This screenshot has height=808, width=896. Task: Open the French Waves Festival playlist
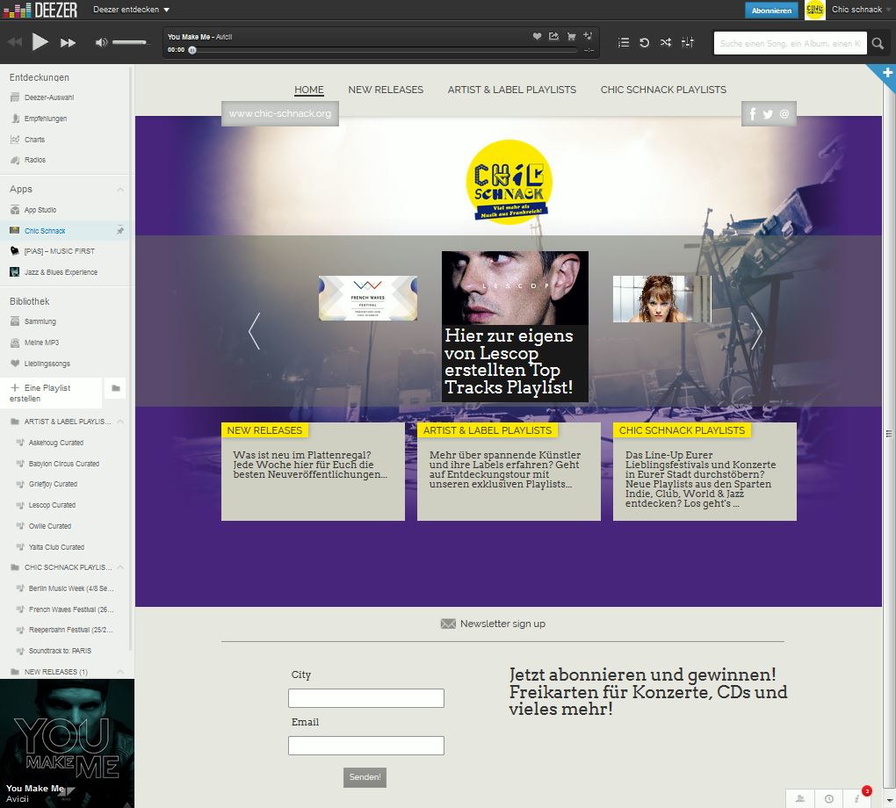tap(71, 610)
